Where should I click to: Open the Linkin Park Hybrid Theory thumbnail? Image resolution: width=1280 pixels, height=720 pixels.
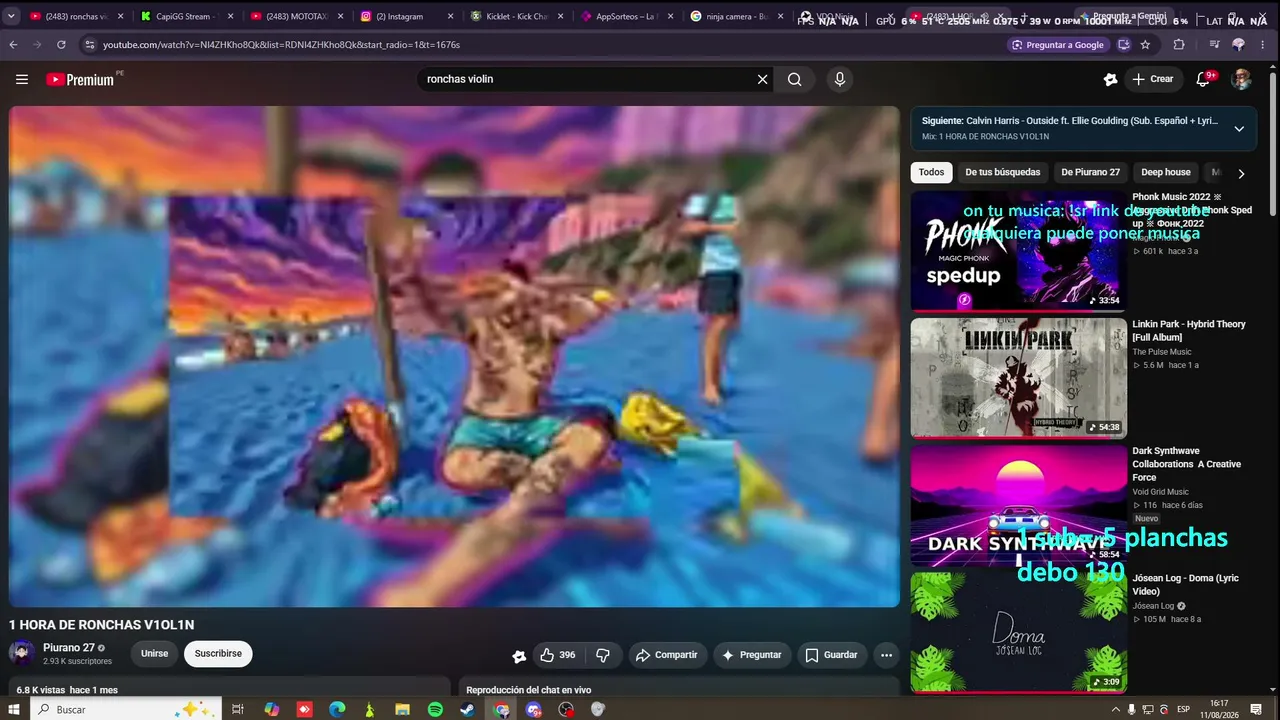pyautogui.click(x=1018, y=377)
